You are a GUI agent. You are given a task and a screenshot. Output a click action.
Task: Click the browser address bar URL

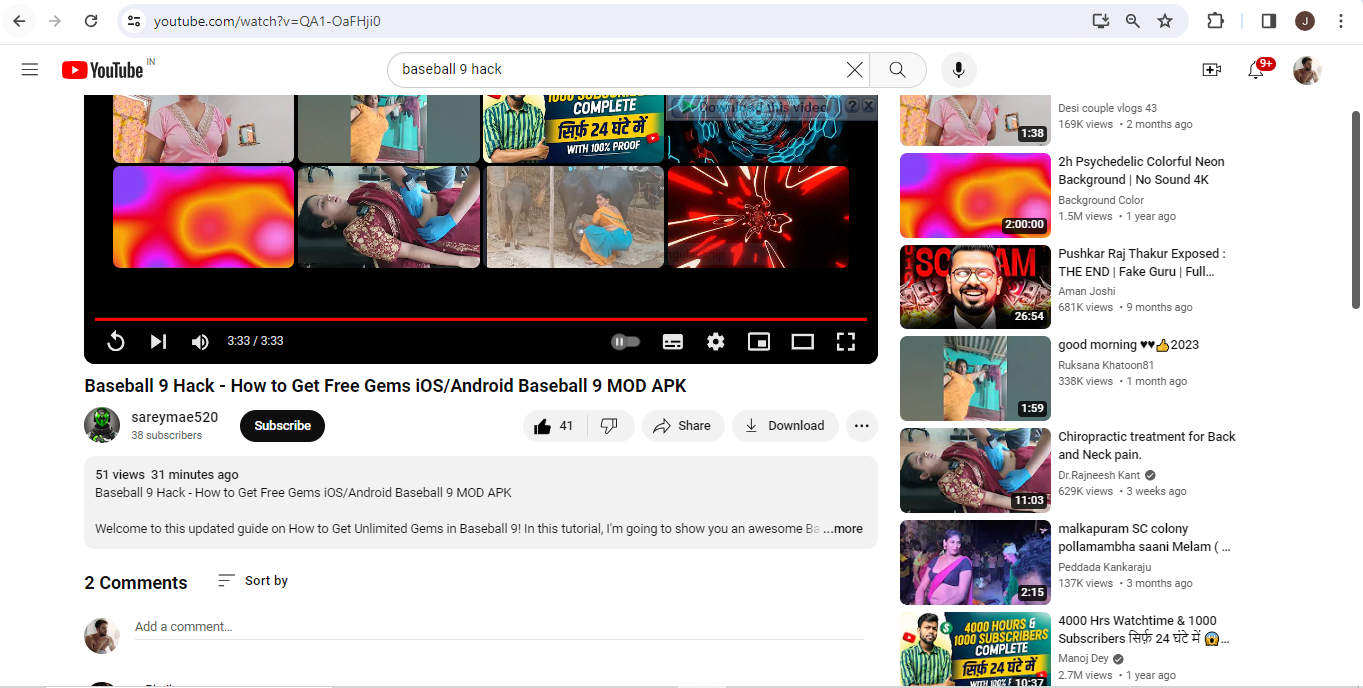(267, 21)
